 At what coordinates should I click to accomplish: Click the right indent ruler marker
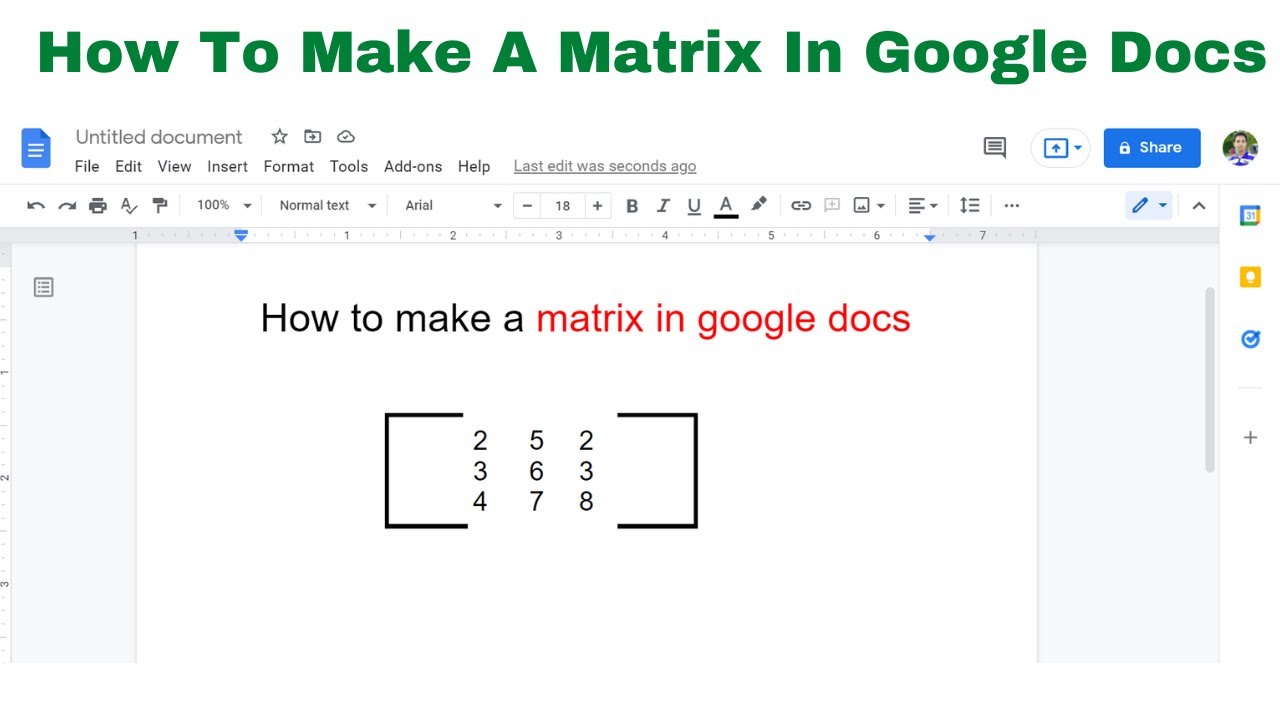930,236
